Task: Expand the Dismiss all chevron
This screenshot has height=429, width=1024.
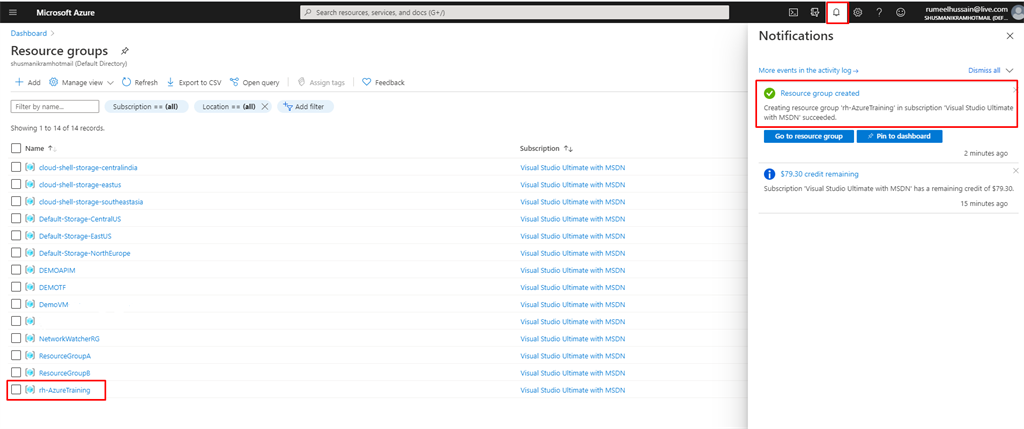Action: (1010, 70)
